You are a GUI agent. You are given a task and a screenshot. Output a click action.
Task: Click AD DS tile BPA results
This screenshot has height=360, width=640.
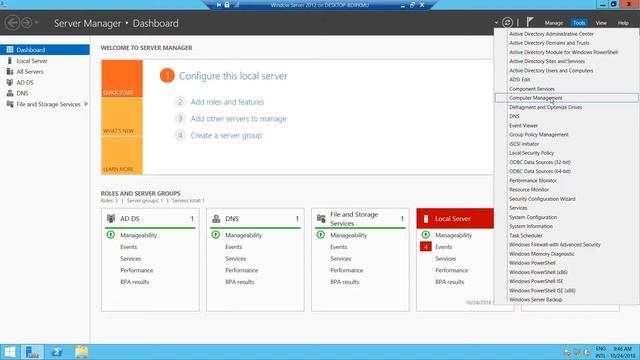(x=135, y=282)
